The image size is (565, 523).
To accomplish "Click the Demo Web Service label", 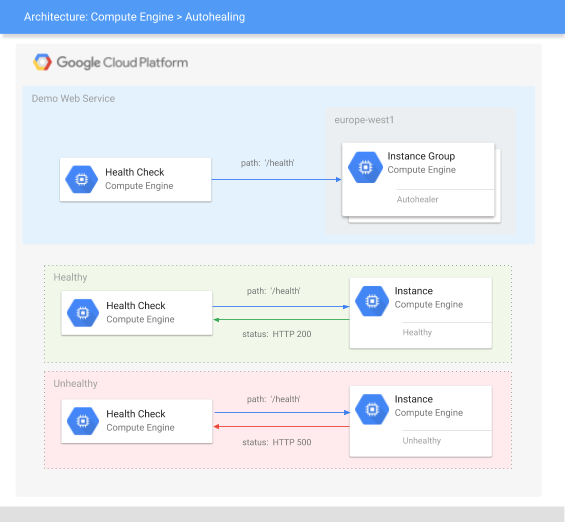I will 73,98.
